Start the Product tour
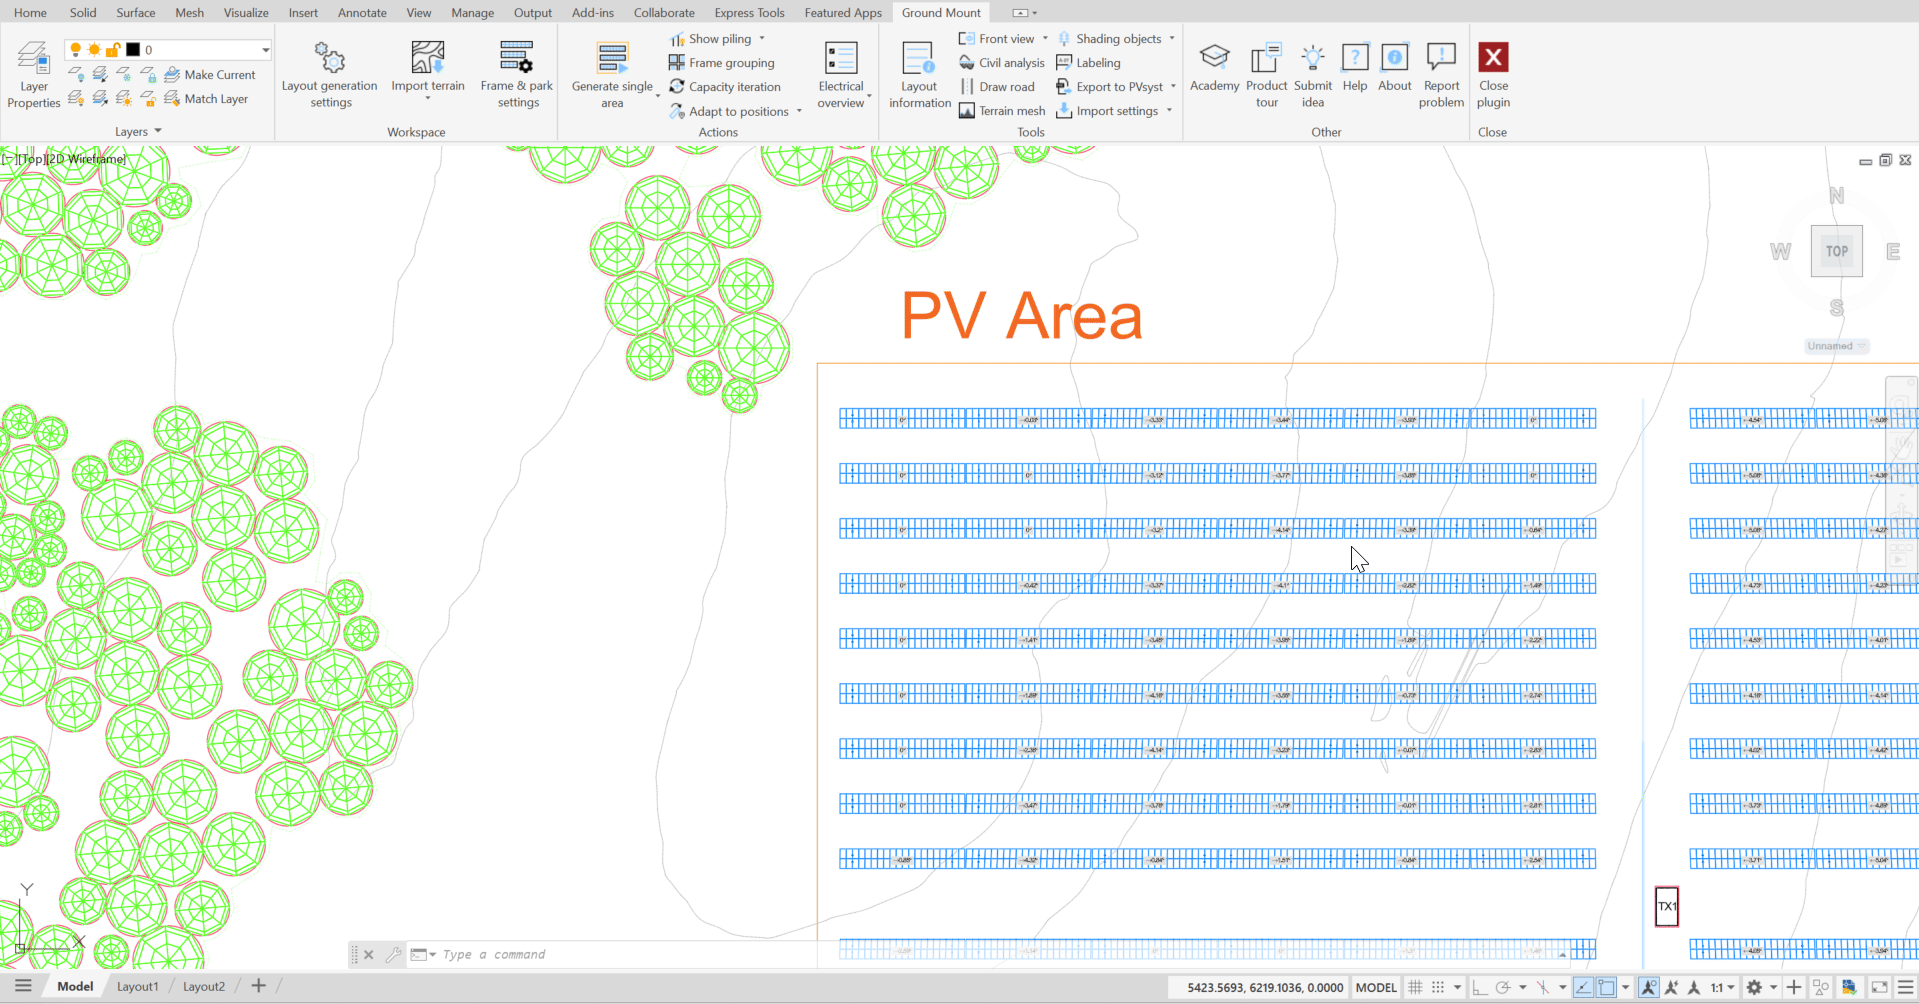 pyautogui.click(x=1266, y=74)
